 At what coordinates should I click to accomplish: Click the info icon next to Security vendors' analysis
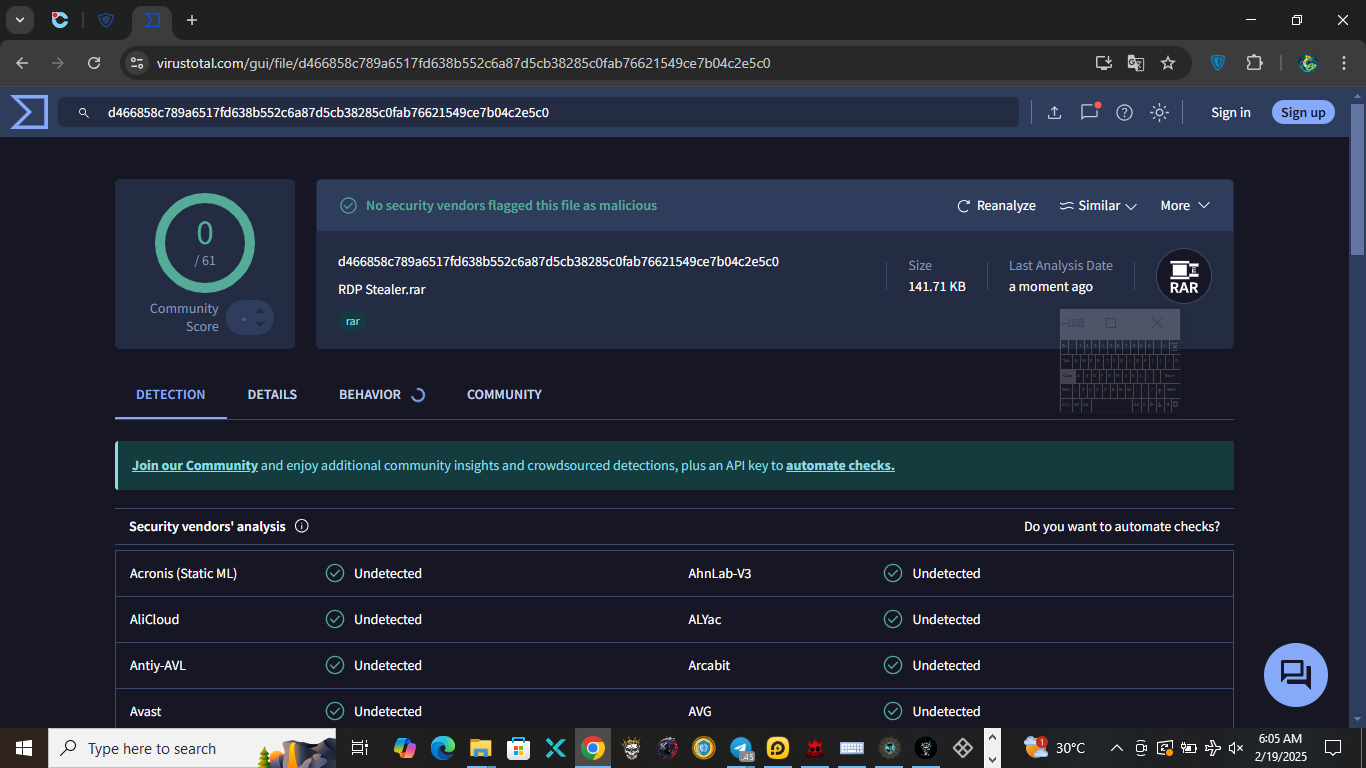pos(301,525)
